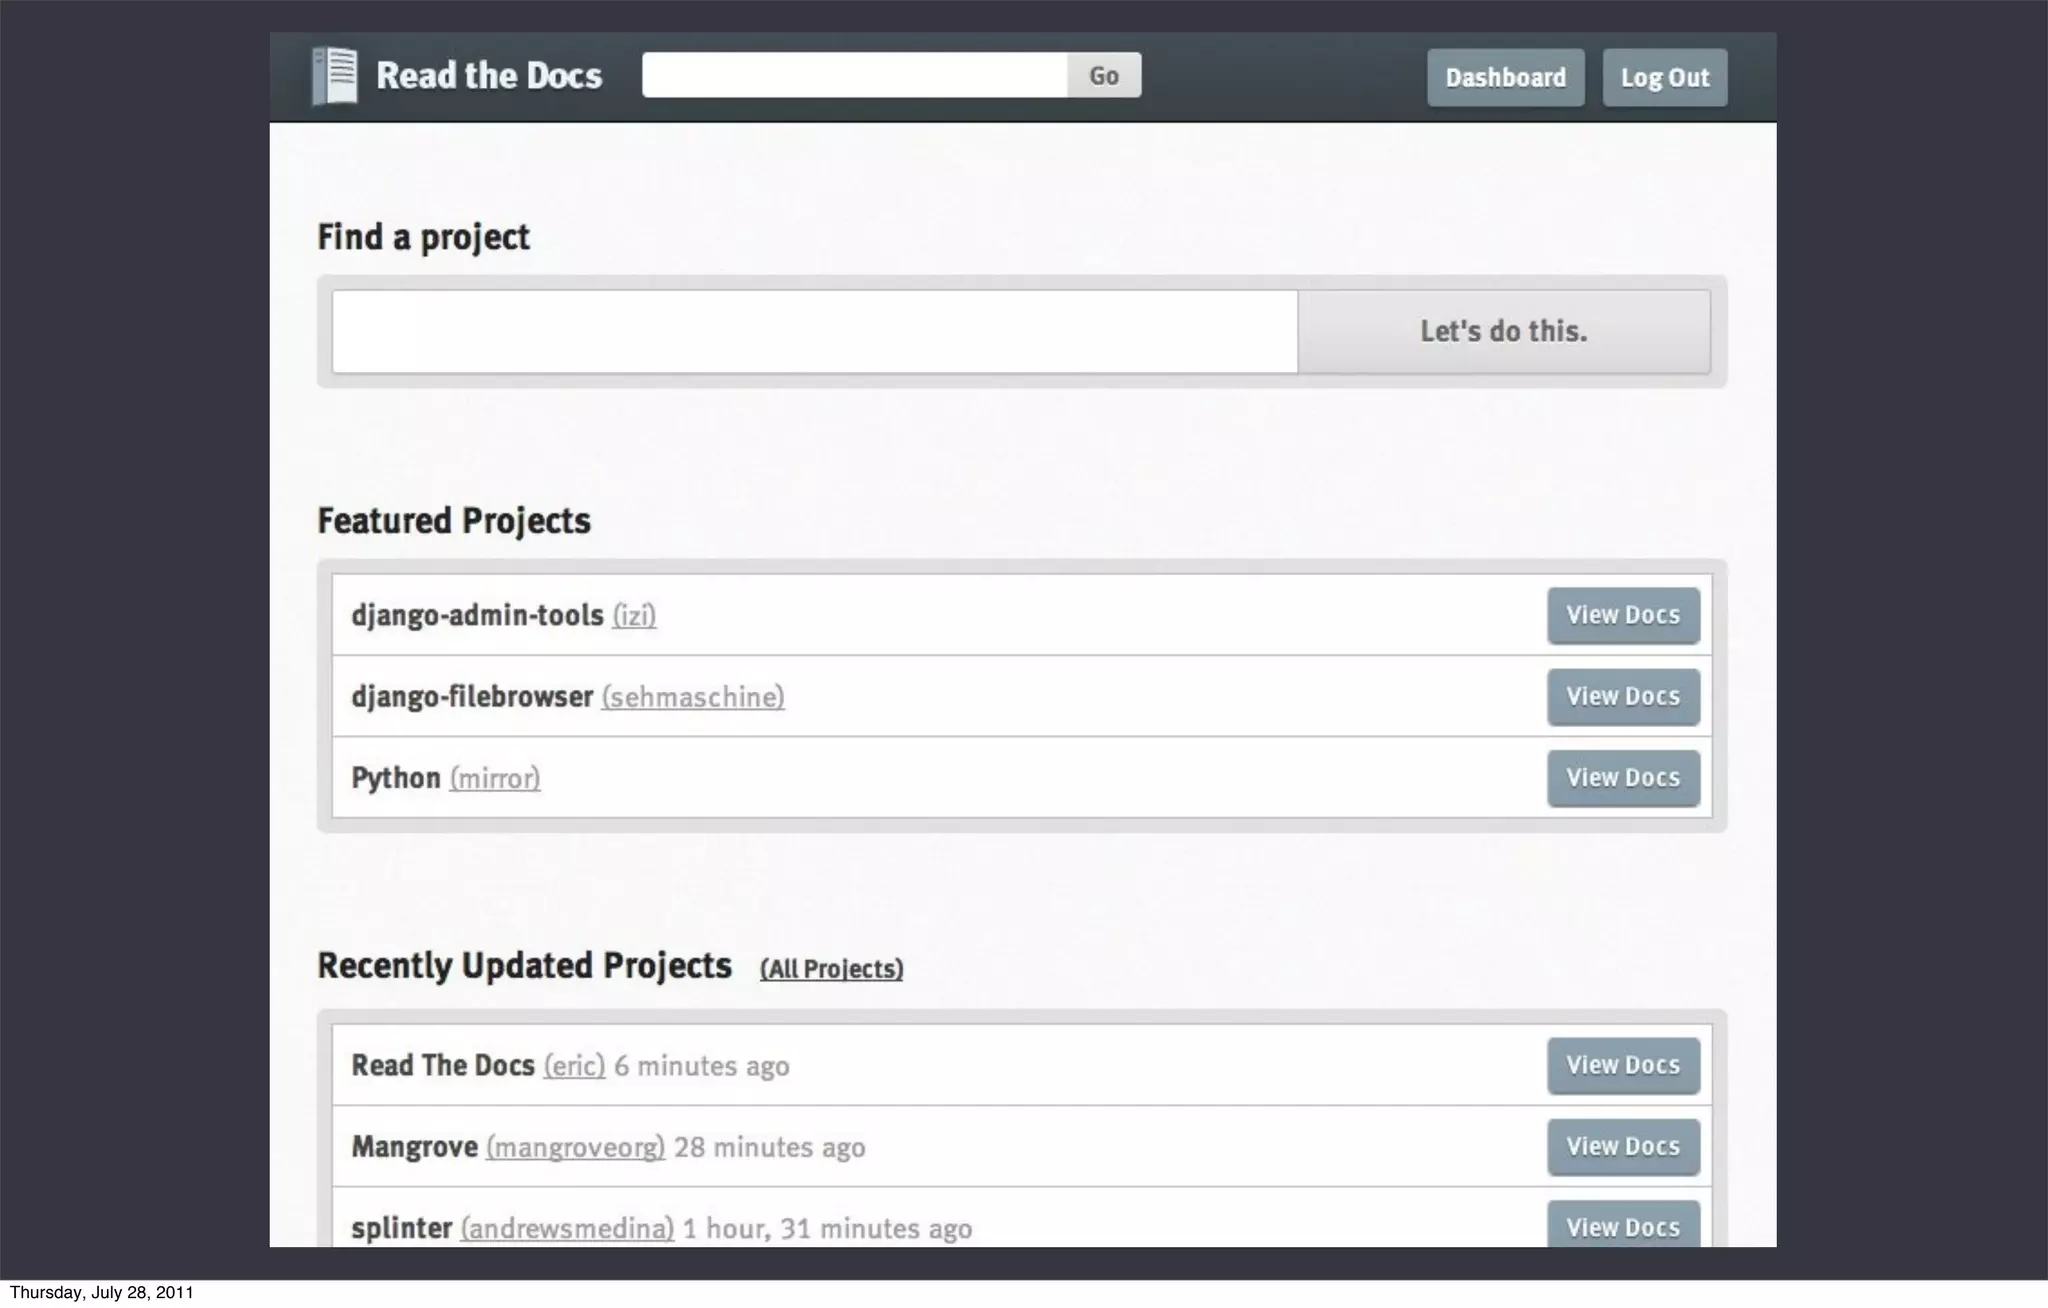
Task: Visit the sehmaschine user link
Action: [x=693, y=697]
